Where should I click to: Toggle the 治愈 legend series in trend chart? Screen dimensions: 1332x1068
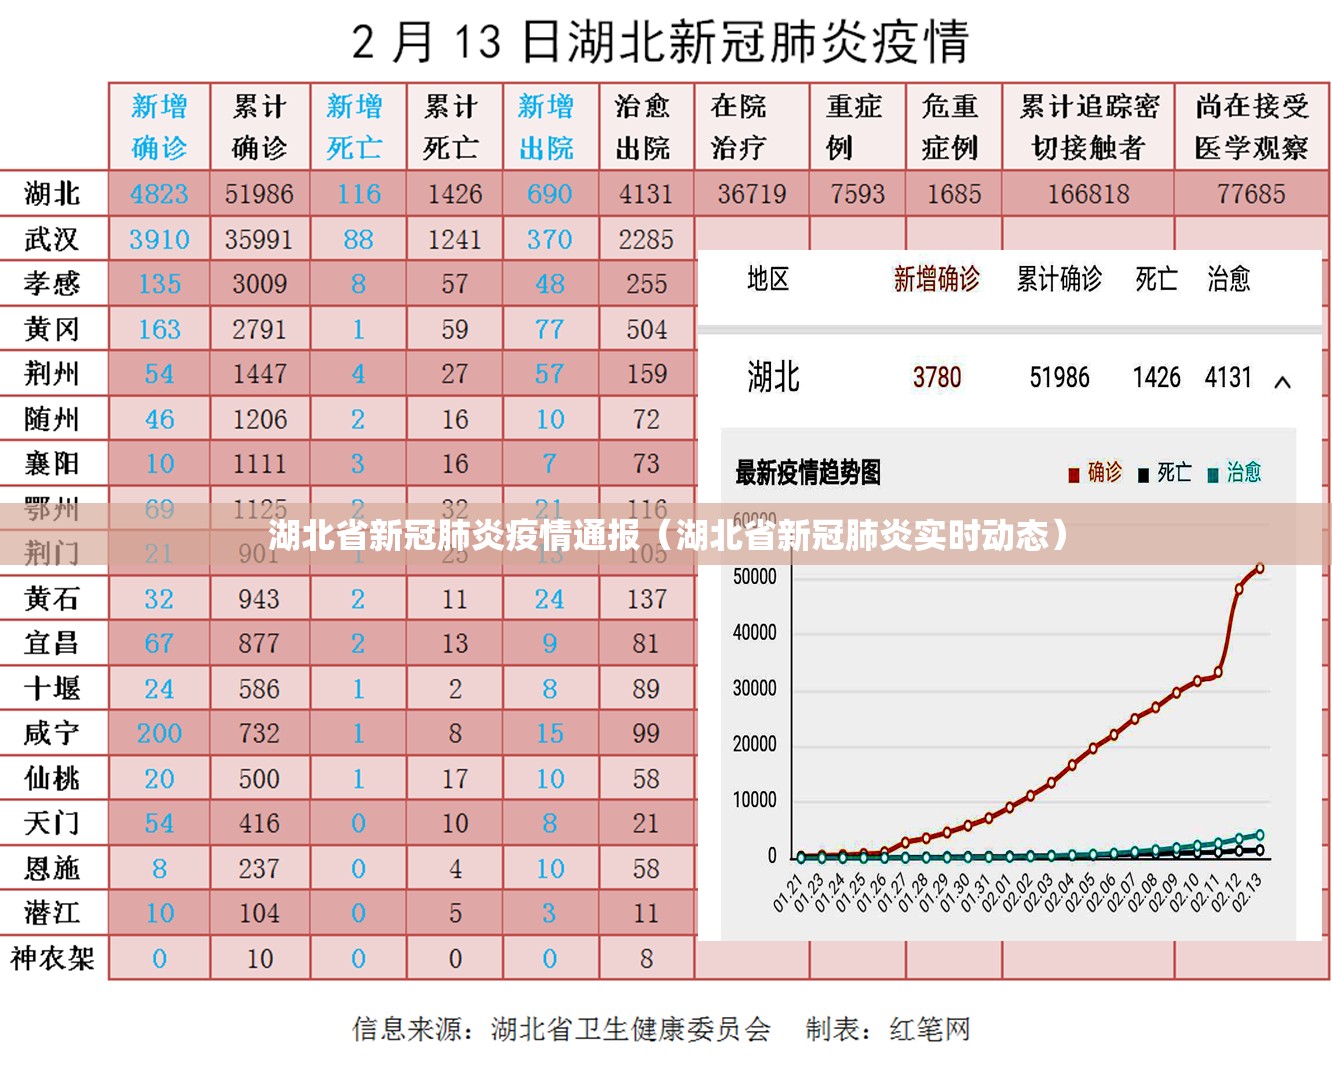tap(1236, 472)
